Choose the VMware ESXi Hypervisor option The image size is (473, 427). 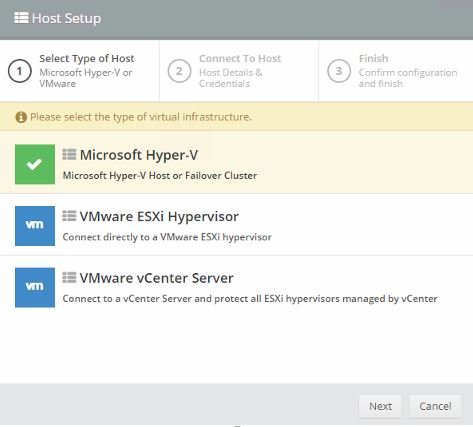point(236,225)
